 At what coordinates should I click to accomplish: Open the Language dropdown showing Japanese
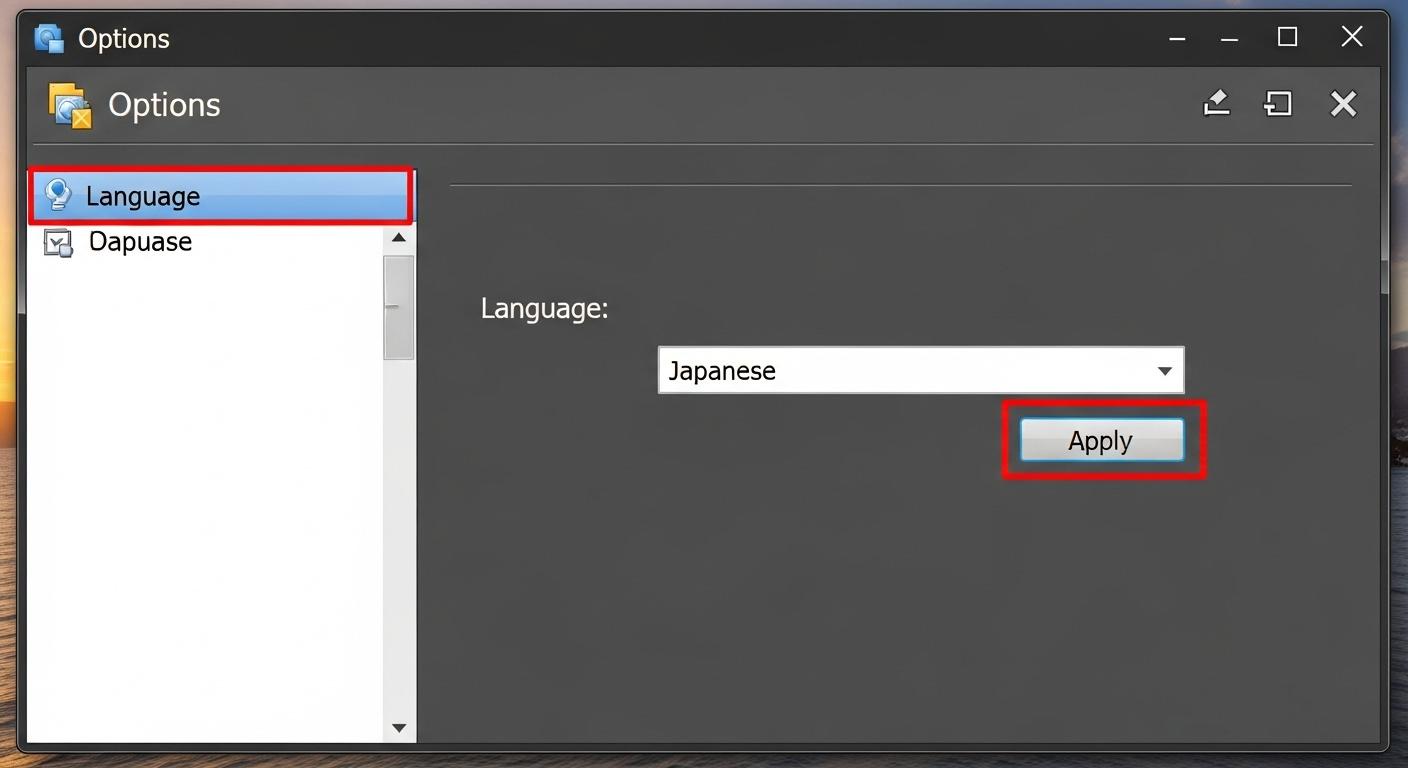pos(920,370)
